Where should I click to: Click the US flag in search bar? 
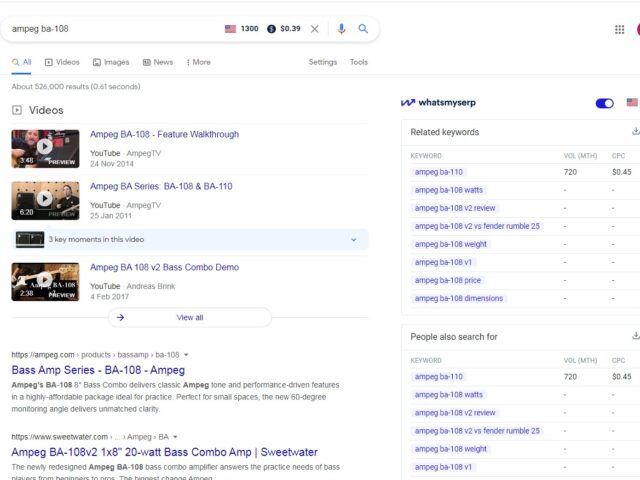pyautogui.click(x=230, y=29)
